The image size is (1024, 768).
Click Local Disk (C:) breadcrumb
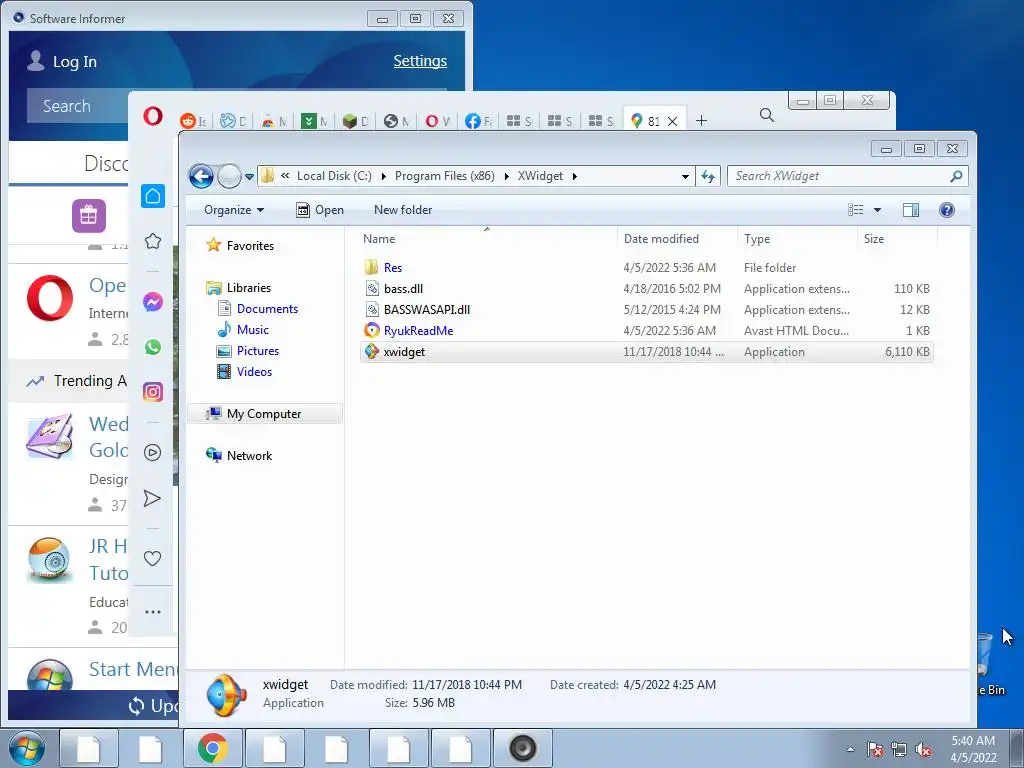(334, 176)
